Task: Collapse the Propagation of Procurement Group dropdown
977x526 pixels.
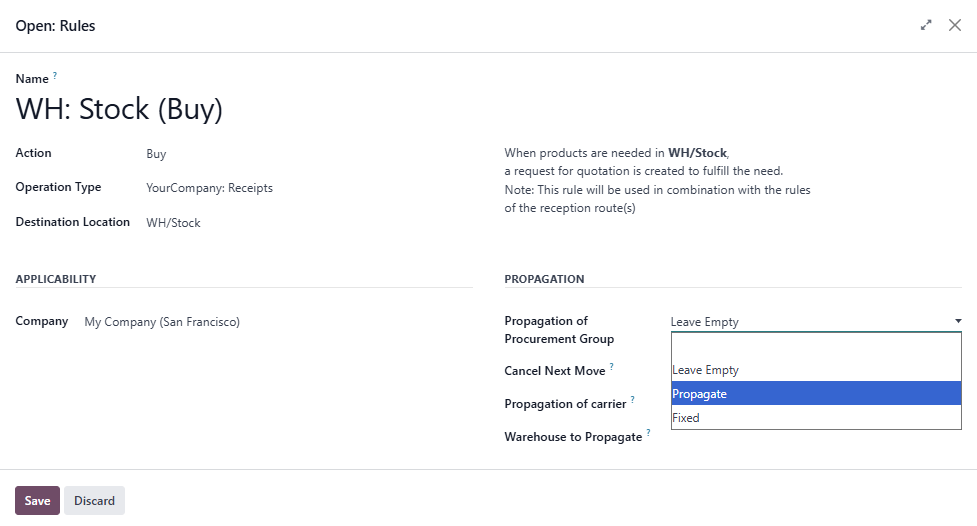Action: [x=816, y=322]
